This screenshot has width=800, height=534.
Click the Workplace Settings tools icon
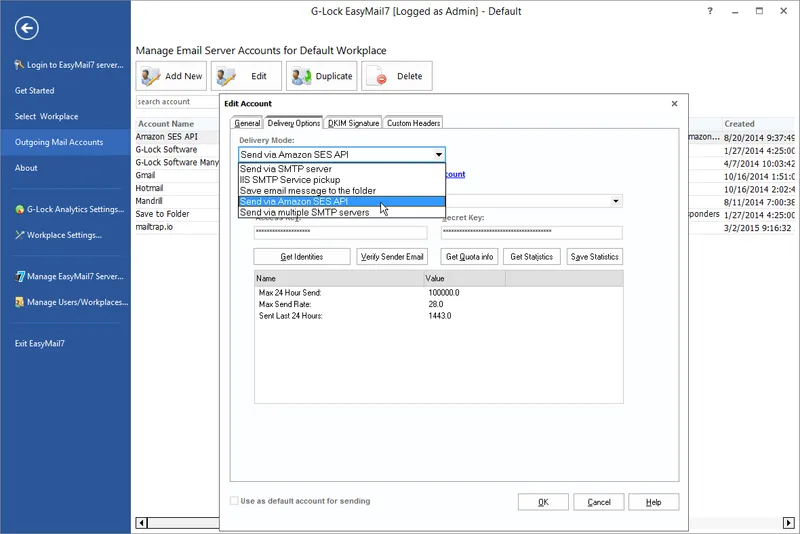pyautogui.click(x=19, y=235)
